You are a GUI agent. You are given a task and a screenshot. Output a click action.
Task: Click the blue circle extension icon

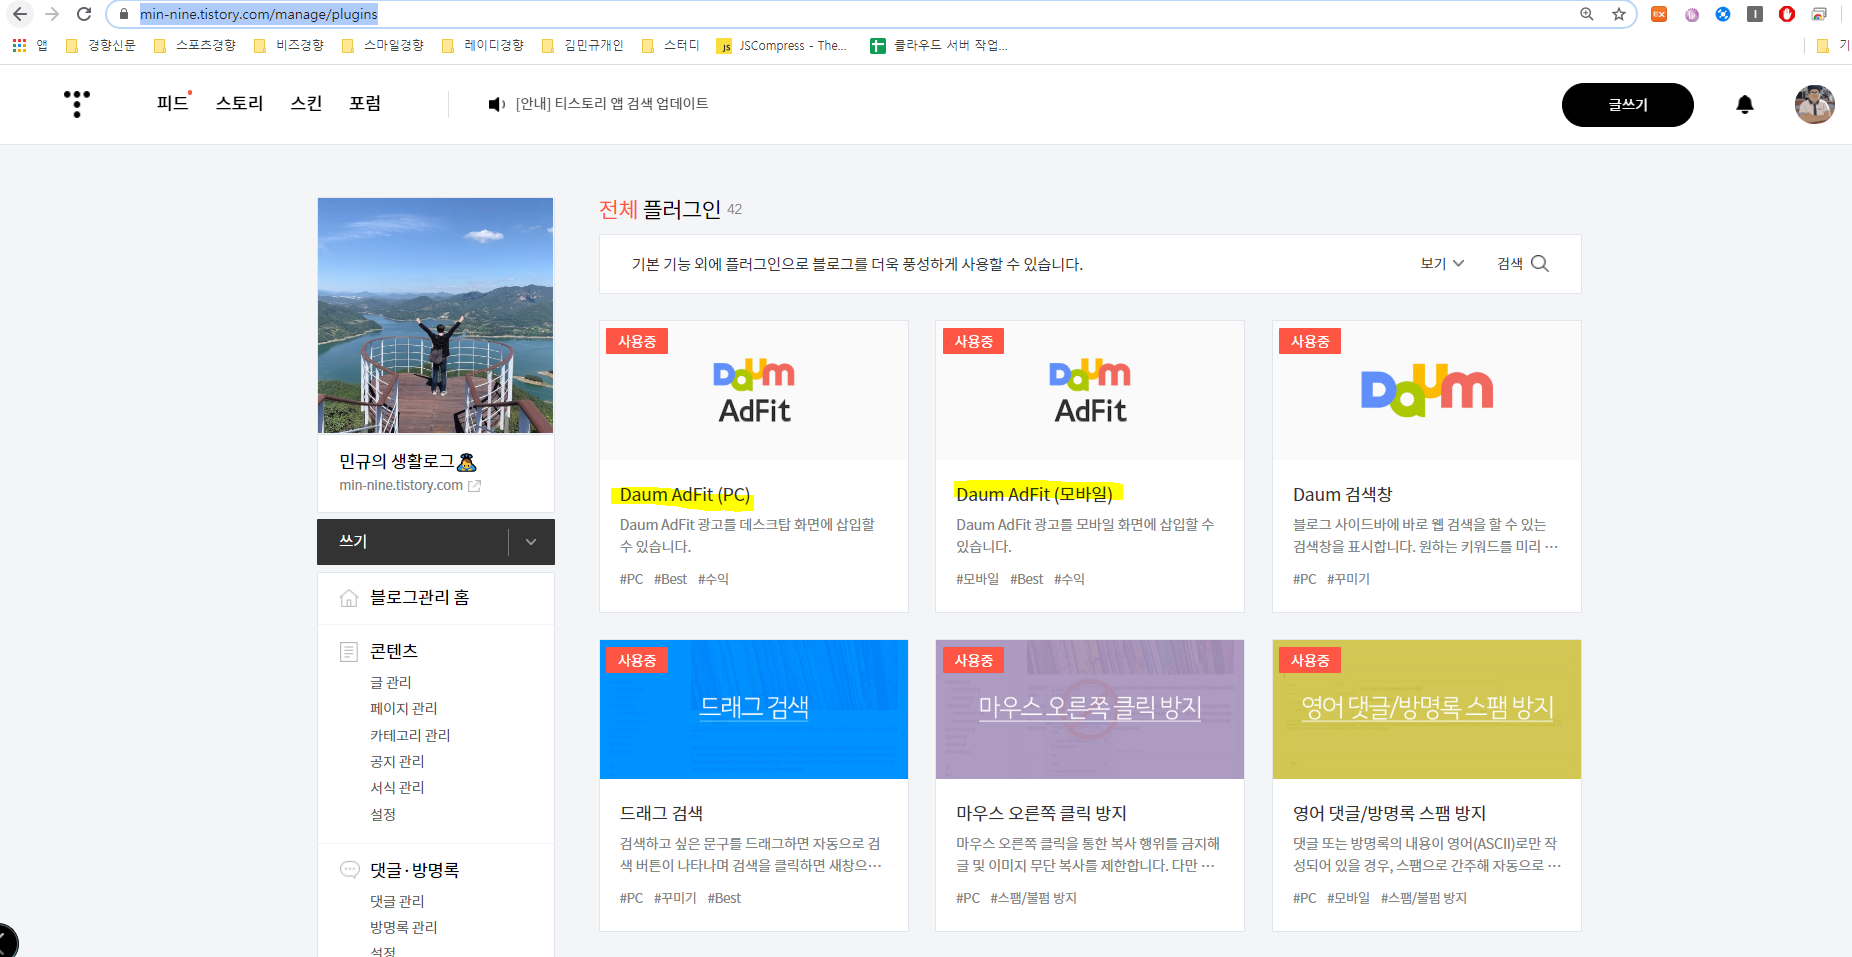click(1723, 14)
